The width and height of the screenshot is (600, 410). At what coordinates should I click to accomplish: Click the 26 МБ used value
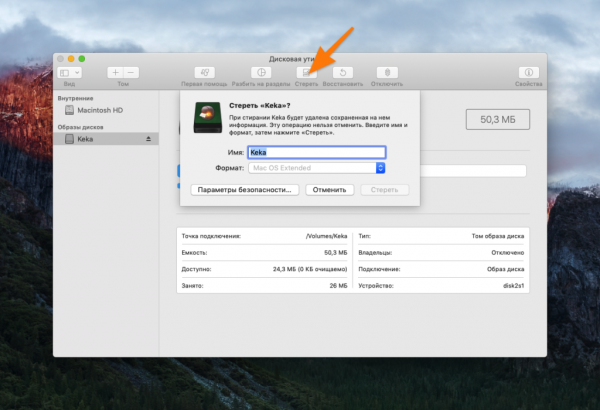click(x=338, y=286)
